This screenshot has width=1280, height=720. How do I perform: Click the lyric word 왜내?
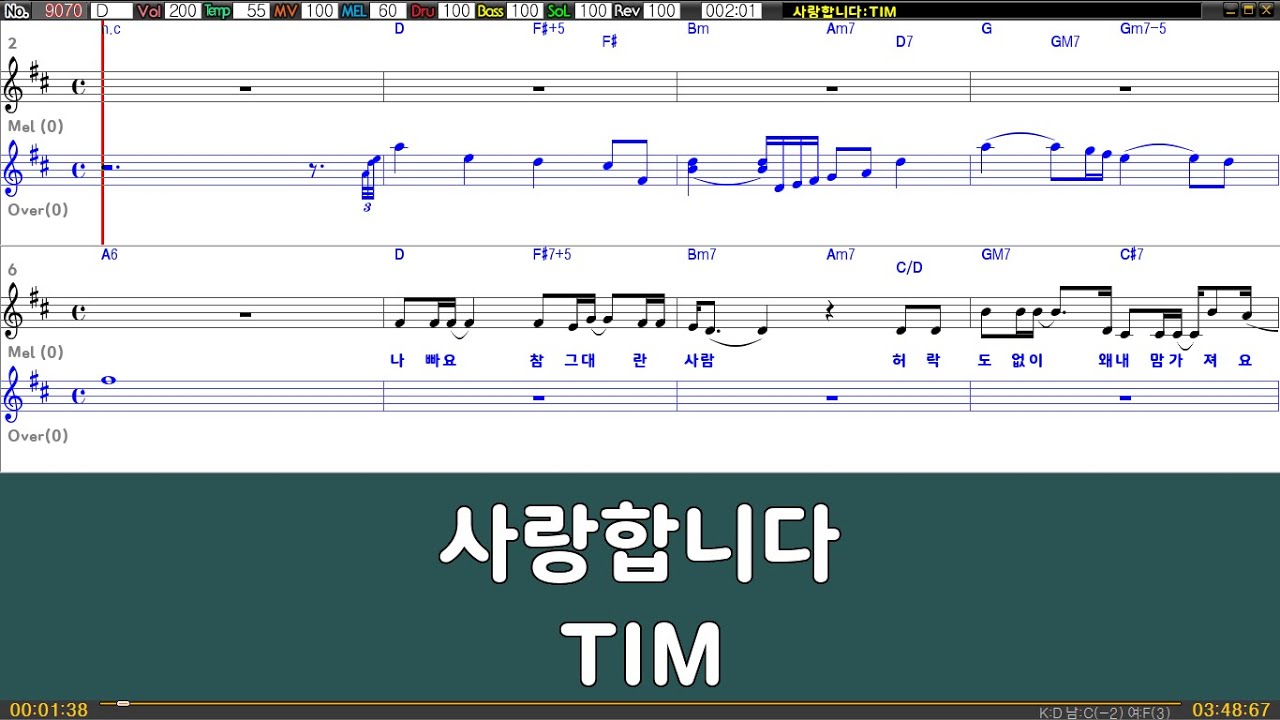pyautogui.click(x=1113, y=360)
